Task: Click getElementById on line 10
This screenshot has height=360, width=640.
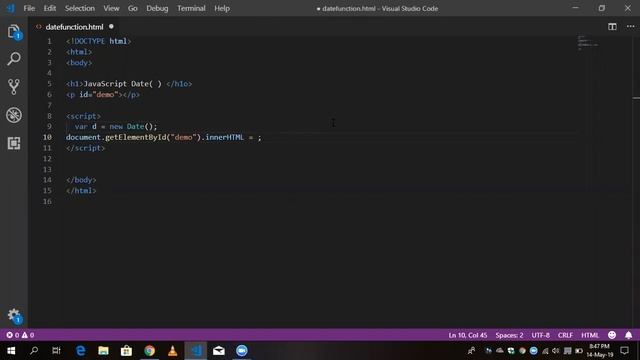Action: (136, 137)
